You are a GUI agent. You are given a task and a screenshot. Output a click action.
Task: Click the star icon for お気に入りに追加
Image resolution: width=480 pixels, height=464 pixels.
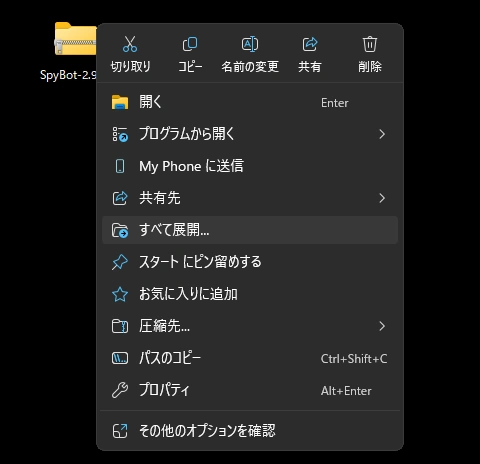point(120,294)
